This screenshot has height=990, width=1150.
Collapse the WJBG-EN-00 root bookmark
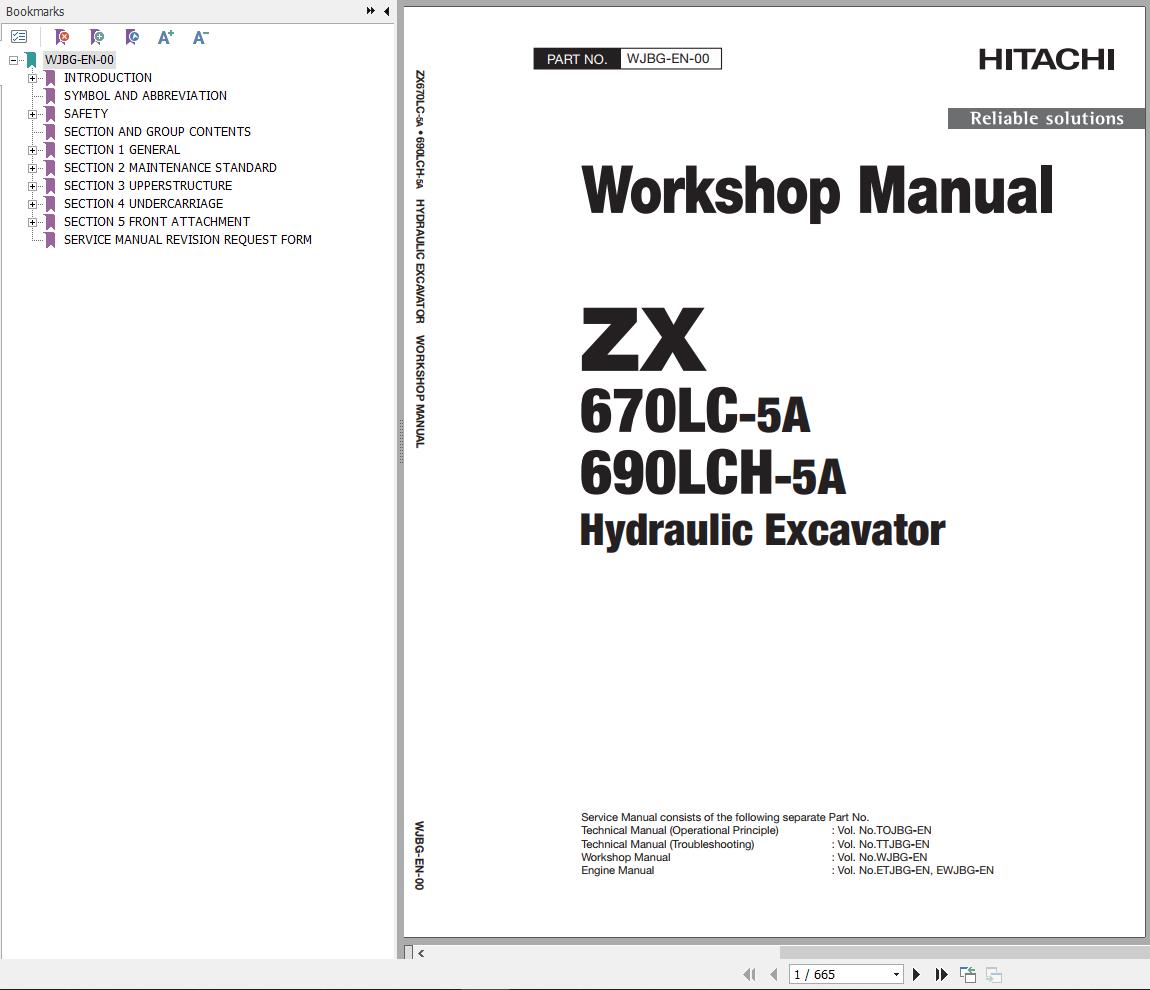click(x=13, y=60)
